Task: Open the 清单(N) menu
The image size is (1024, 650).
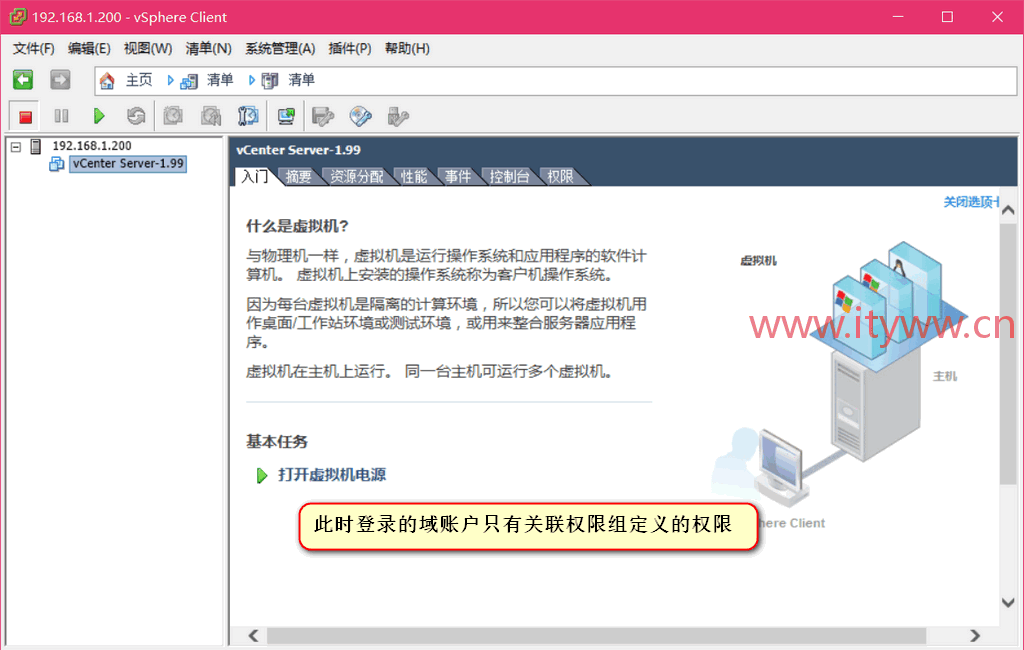Action: coord(208,48)
